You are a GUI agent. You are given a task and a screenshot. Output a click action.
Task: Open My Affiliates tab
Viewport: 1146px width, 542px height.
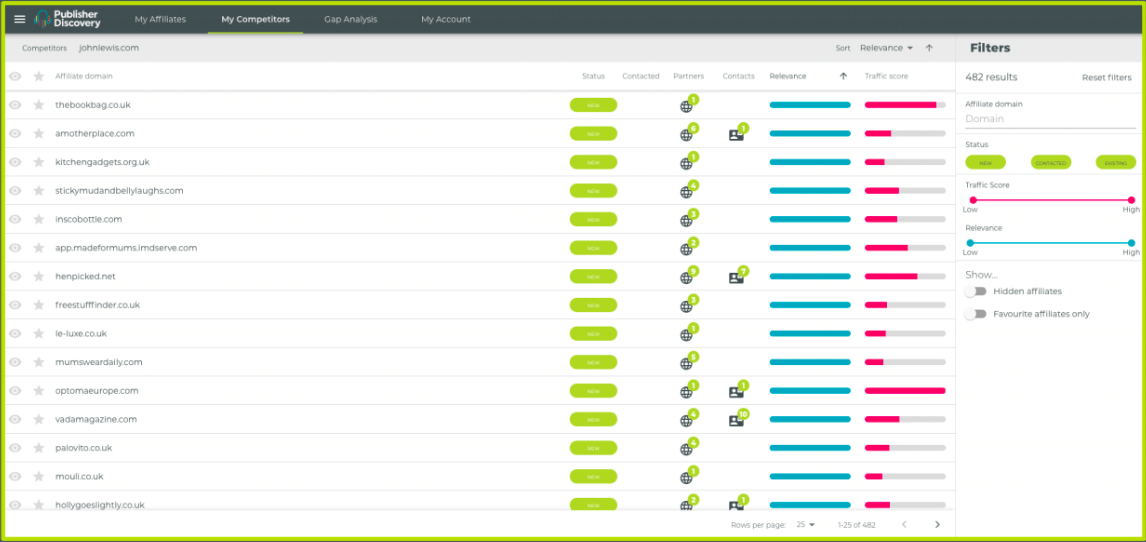161,19
